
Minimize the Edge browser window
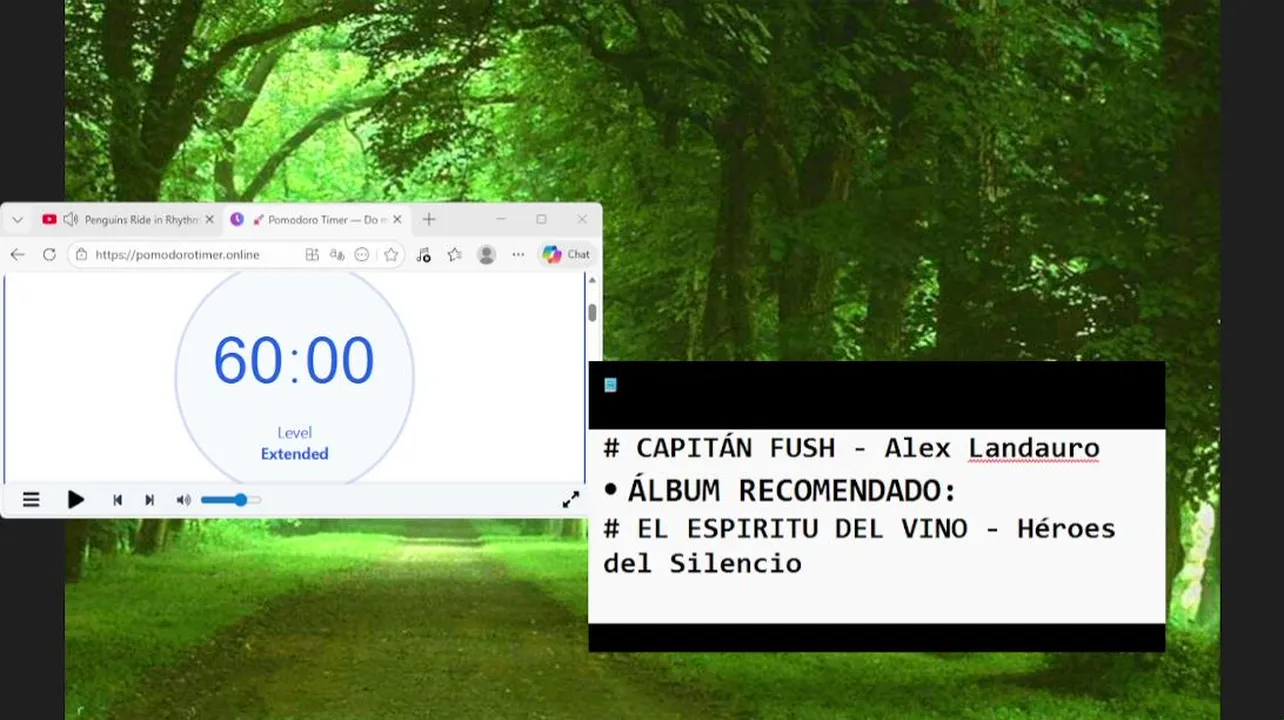(501, 219)
